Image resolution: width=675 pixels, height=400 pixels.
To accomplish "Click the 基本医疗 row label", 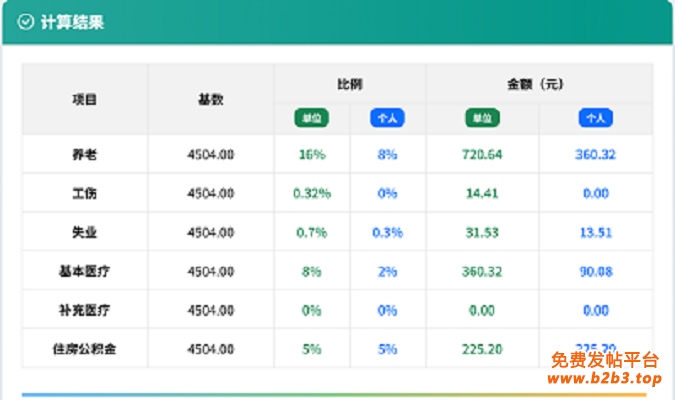I will tap(85, 271).
